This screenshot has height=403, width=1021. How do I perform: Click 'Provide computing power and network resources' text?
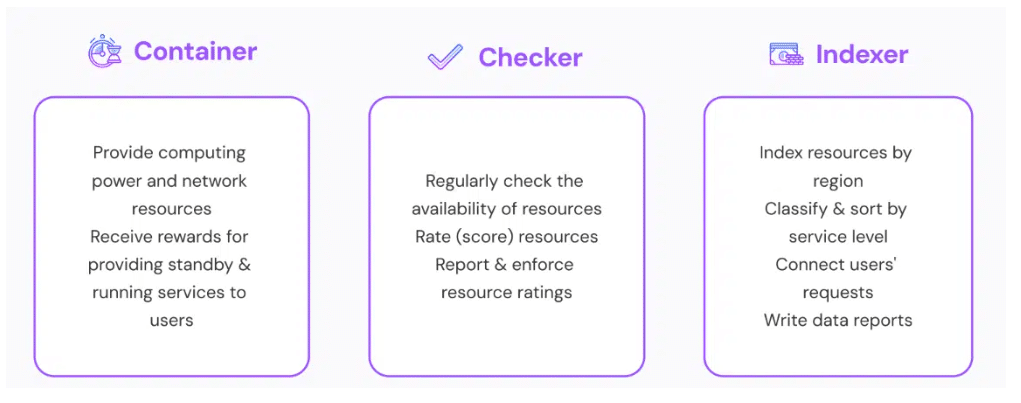pyautogui.click(x=170, y=180)
